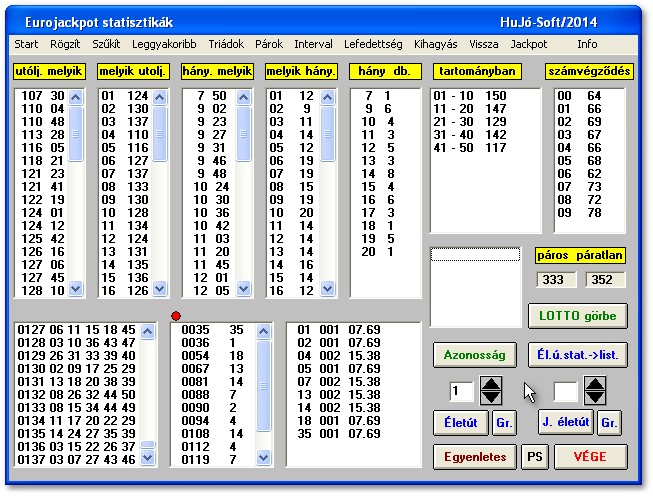Click scroll-up arrow in the draws list
Screen dimensions: 653x496
(148, 332)
